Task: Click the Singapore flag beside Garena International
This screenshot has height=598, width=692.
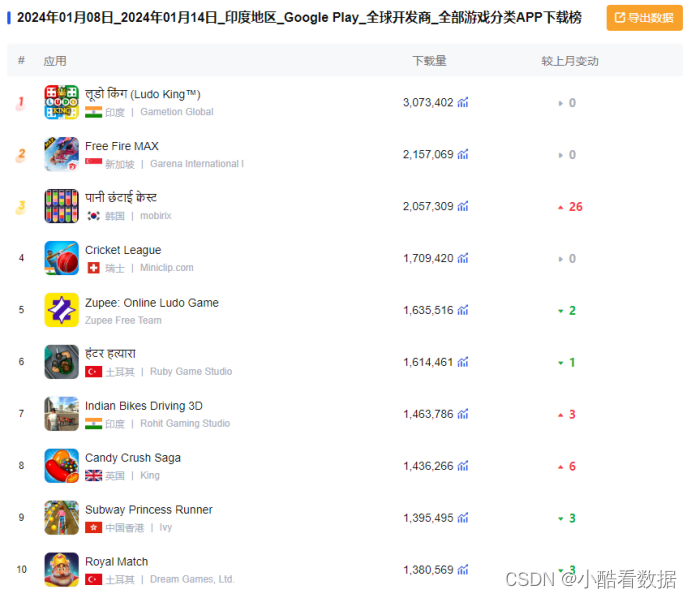Action: point(94,164)
